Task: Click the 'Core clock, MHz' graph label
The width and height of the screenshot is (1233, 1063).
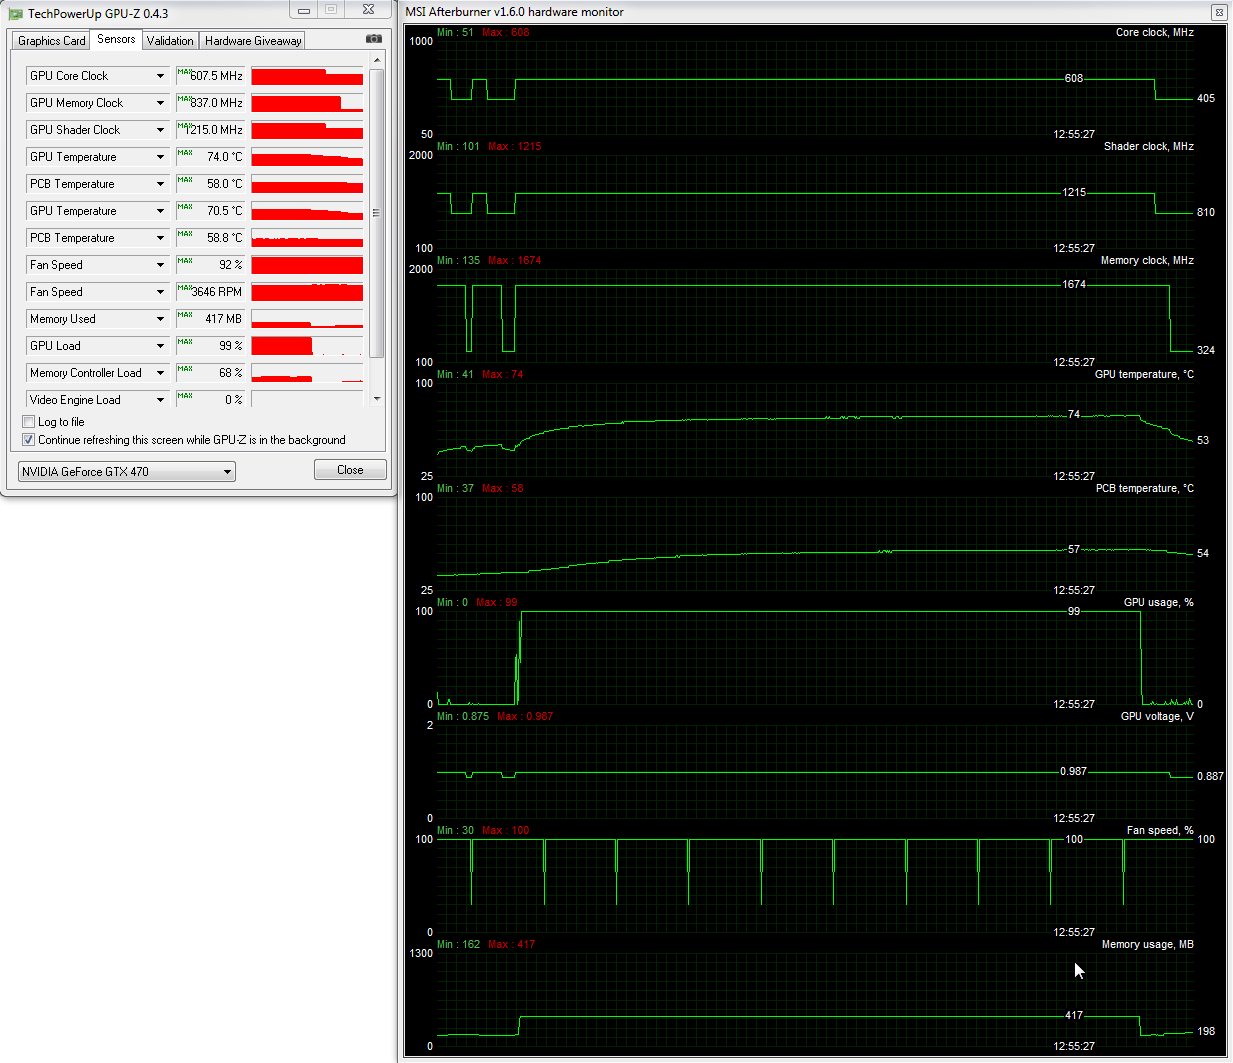Action: tap(1155, 32)
